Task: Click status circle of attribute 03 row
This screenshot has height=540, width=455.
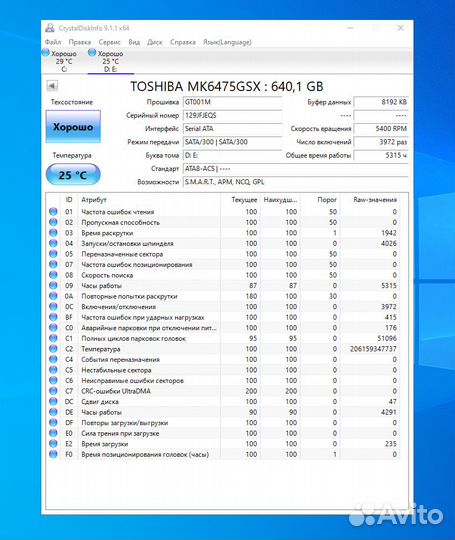Action: click(x=53, y=233)
